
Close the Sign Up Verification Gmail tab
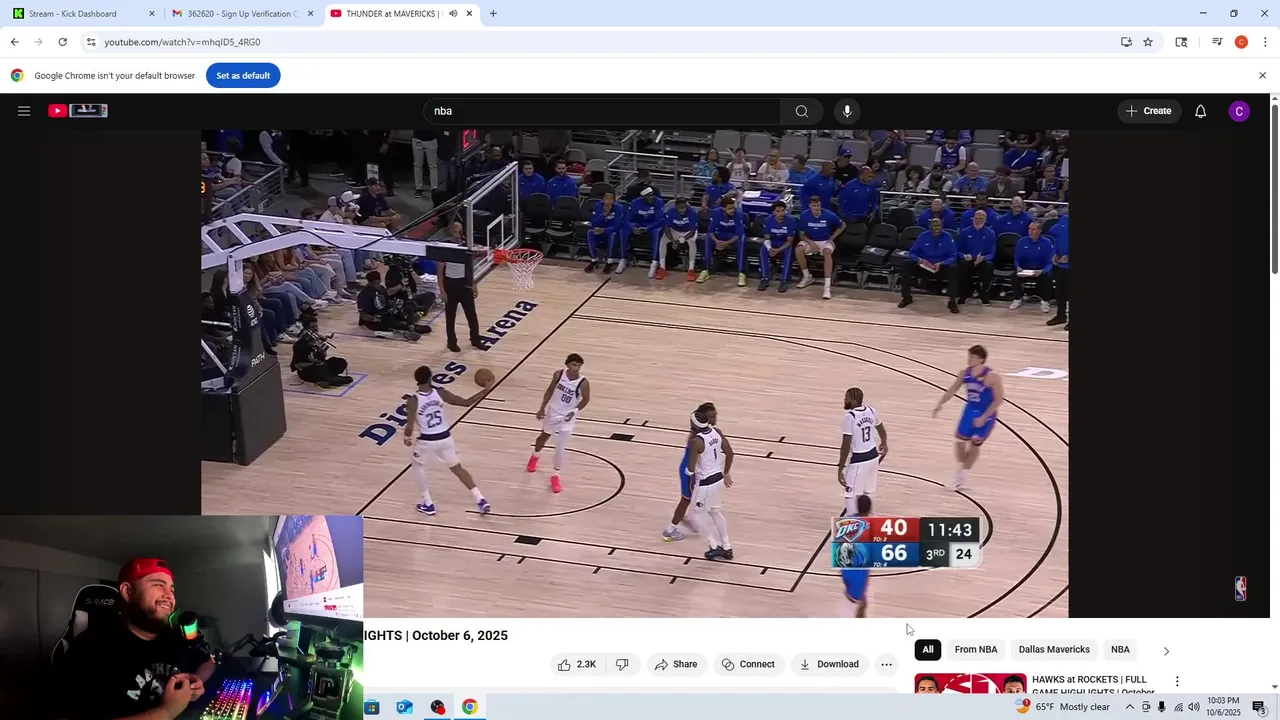coord(310,14)
